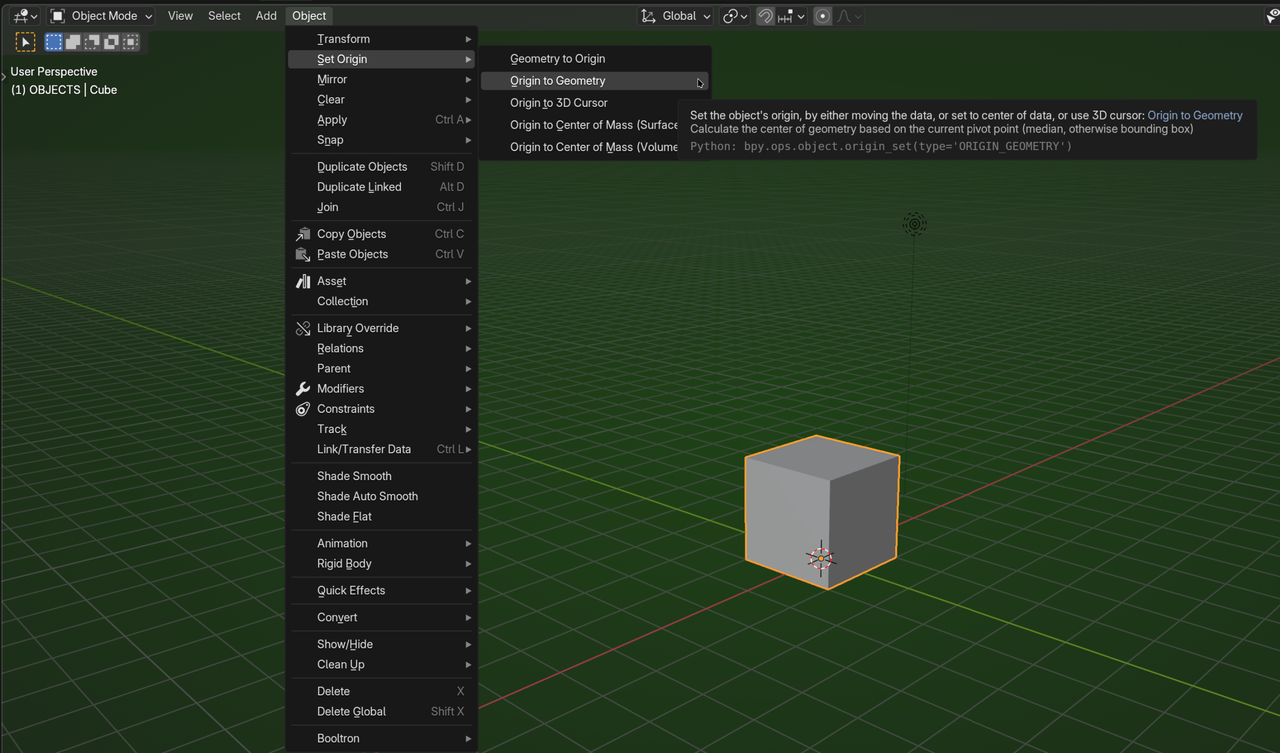Choose the Subtract selection mode icon
Image resolution: width=1280 pixels, height=753 pixels.
pos(92,42)
